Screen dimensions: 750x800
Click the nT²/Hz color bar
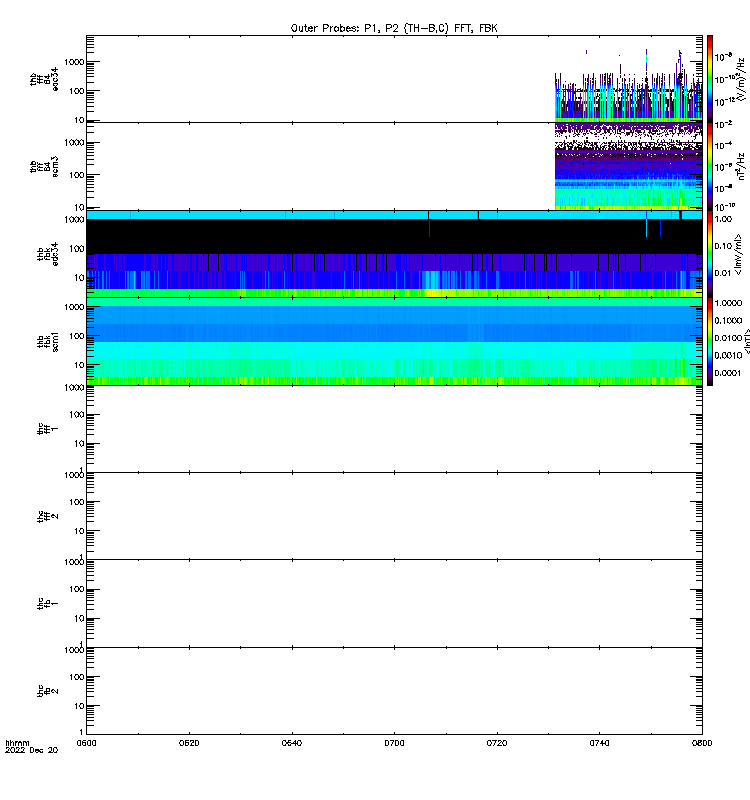pyautogui.click(x=709, y=166)
